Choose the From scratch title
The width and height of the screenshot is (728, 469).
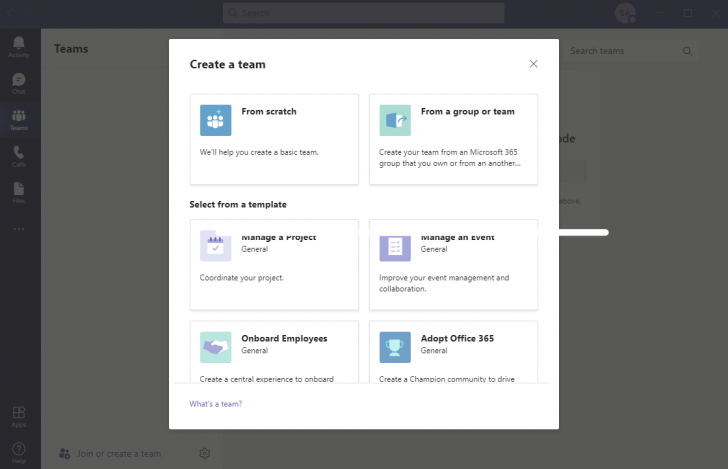tap(269, 111)
